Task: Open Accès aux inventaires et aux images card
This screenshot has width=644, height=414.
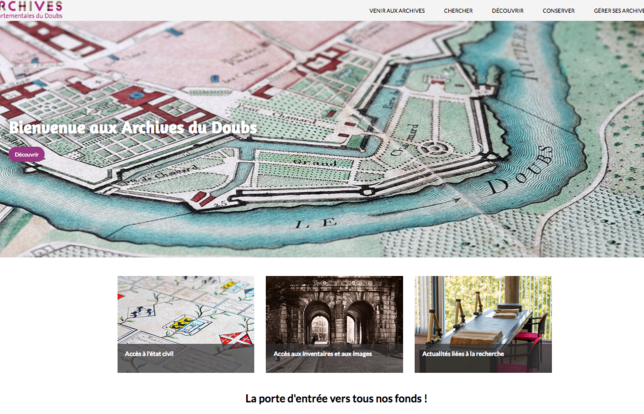Action: pyautogui.click(x=334, y=324)
